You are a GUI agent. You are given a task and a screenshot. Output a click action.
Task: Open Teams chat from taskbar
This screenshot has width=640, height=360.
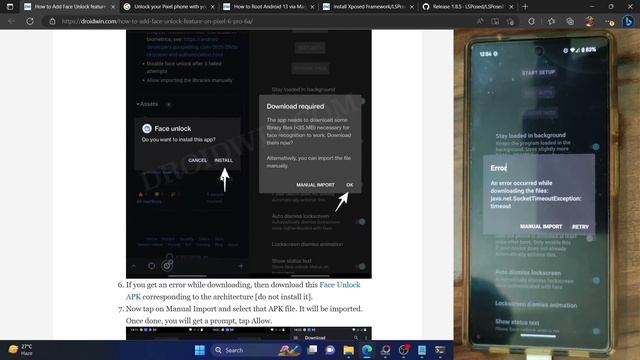tap(330, 350)
